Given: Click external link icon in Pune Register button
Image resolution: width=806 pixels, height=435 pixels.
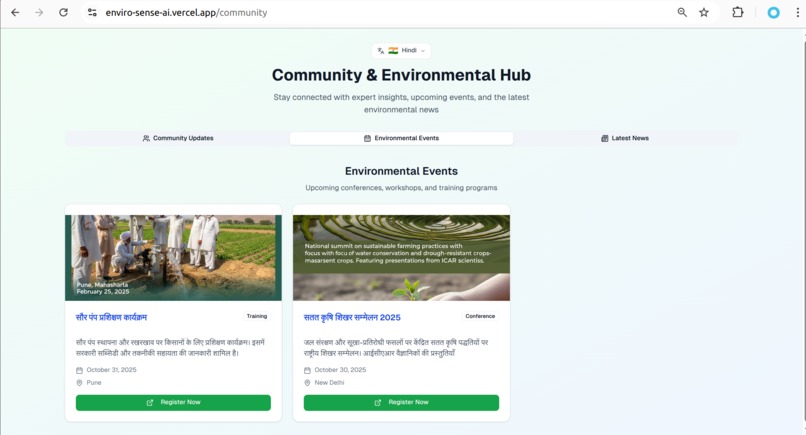Looking at the screenshot, I should pos(150,403).
